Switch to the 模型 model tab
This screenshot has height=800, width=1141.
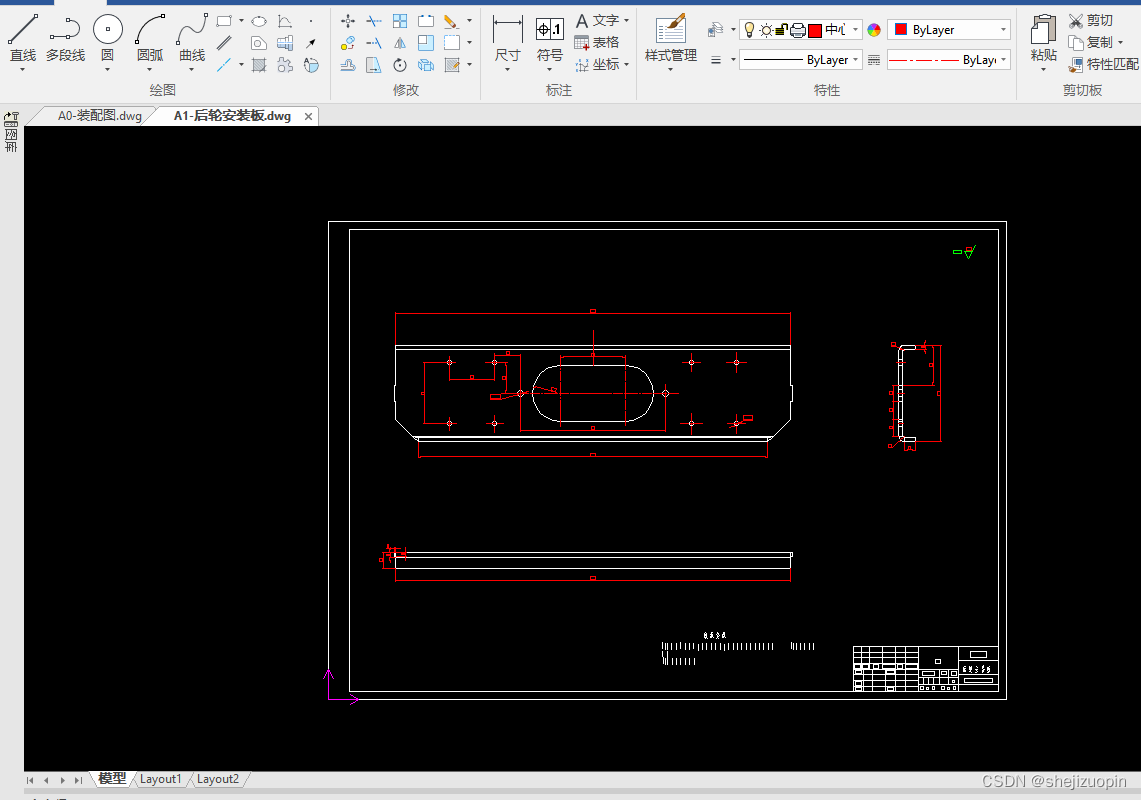click(112, 778)
